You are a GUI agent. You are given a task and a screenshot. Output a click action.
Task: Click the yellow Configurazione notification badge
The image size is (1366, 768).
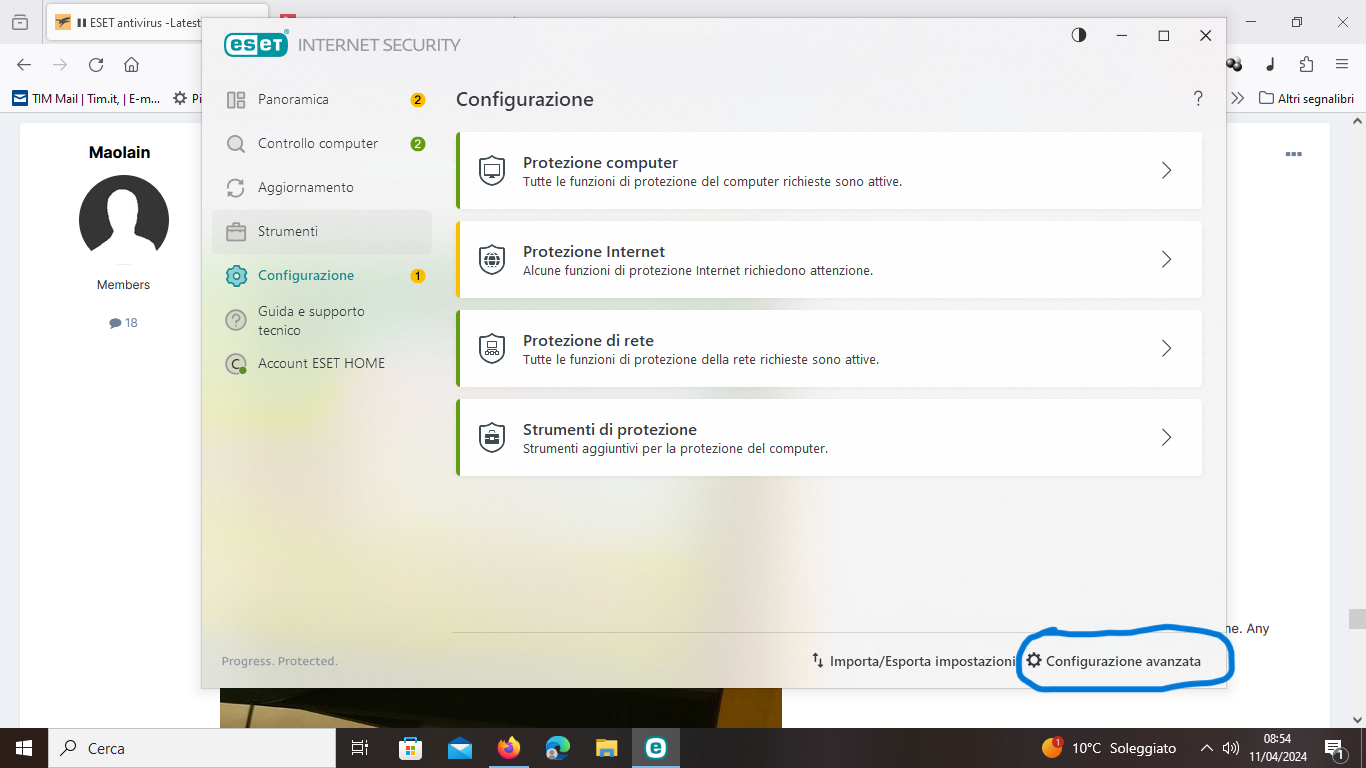coord(418,276)
